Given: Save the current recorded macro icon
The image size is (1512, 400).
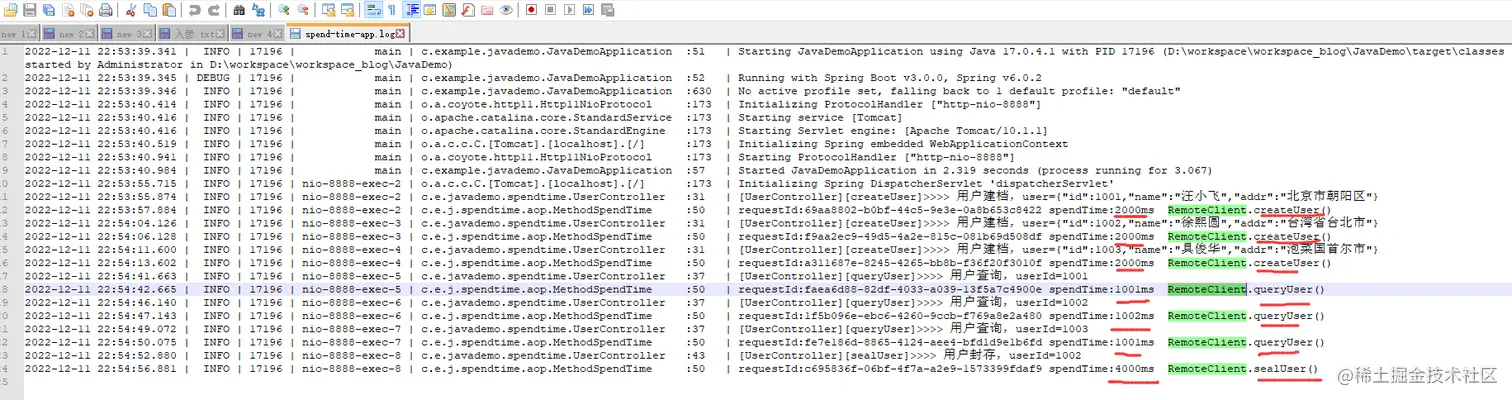Looking at the screenshot, I should pos(607,10).
